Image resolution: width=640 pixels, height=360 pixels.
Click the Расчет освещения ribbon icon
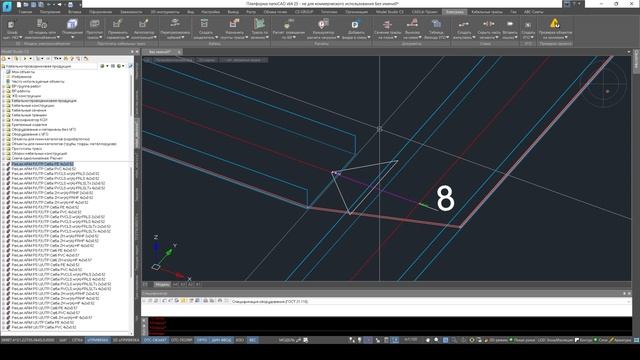289,24
